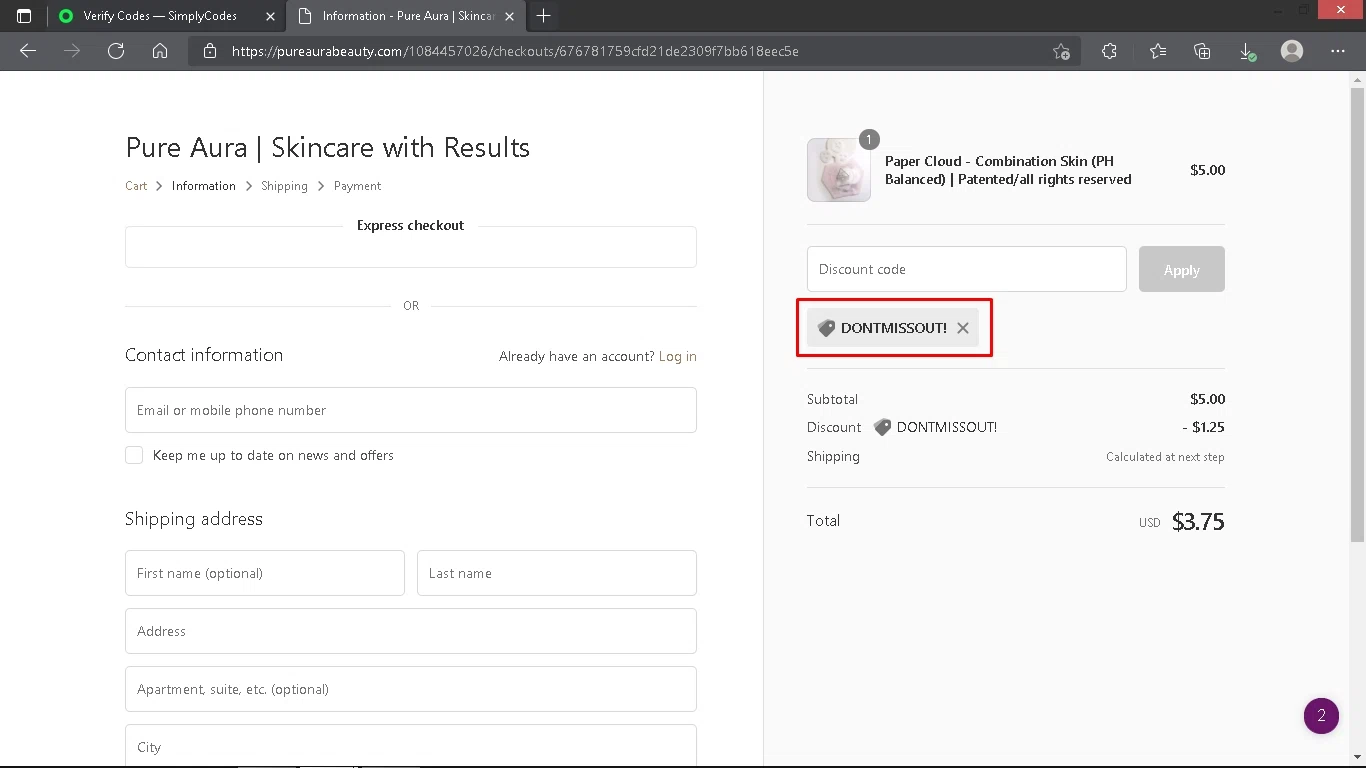Go back to the previous page

(x=28, y=51)
